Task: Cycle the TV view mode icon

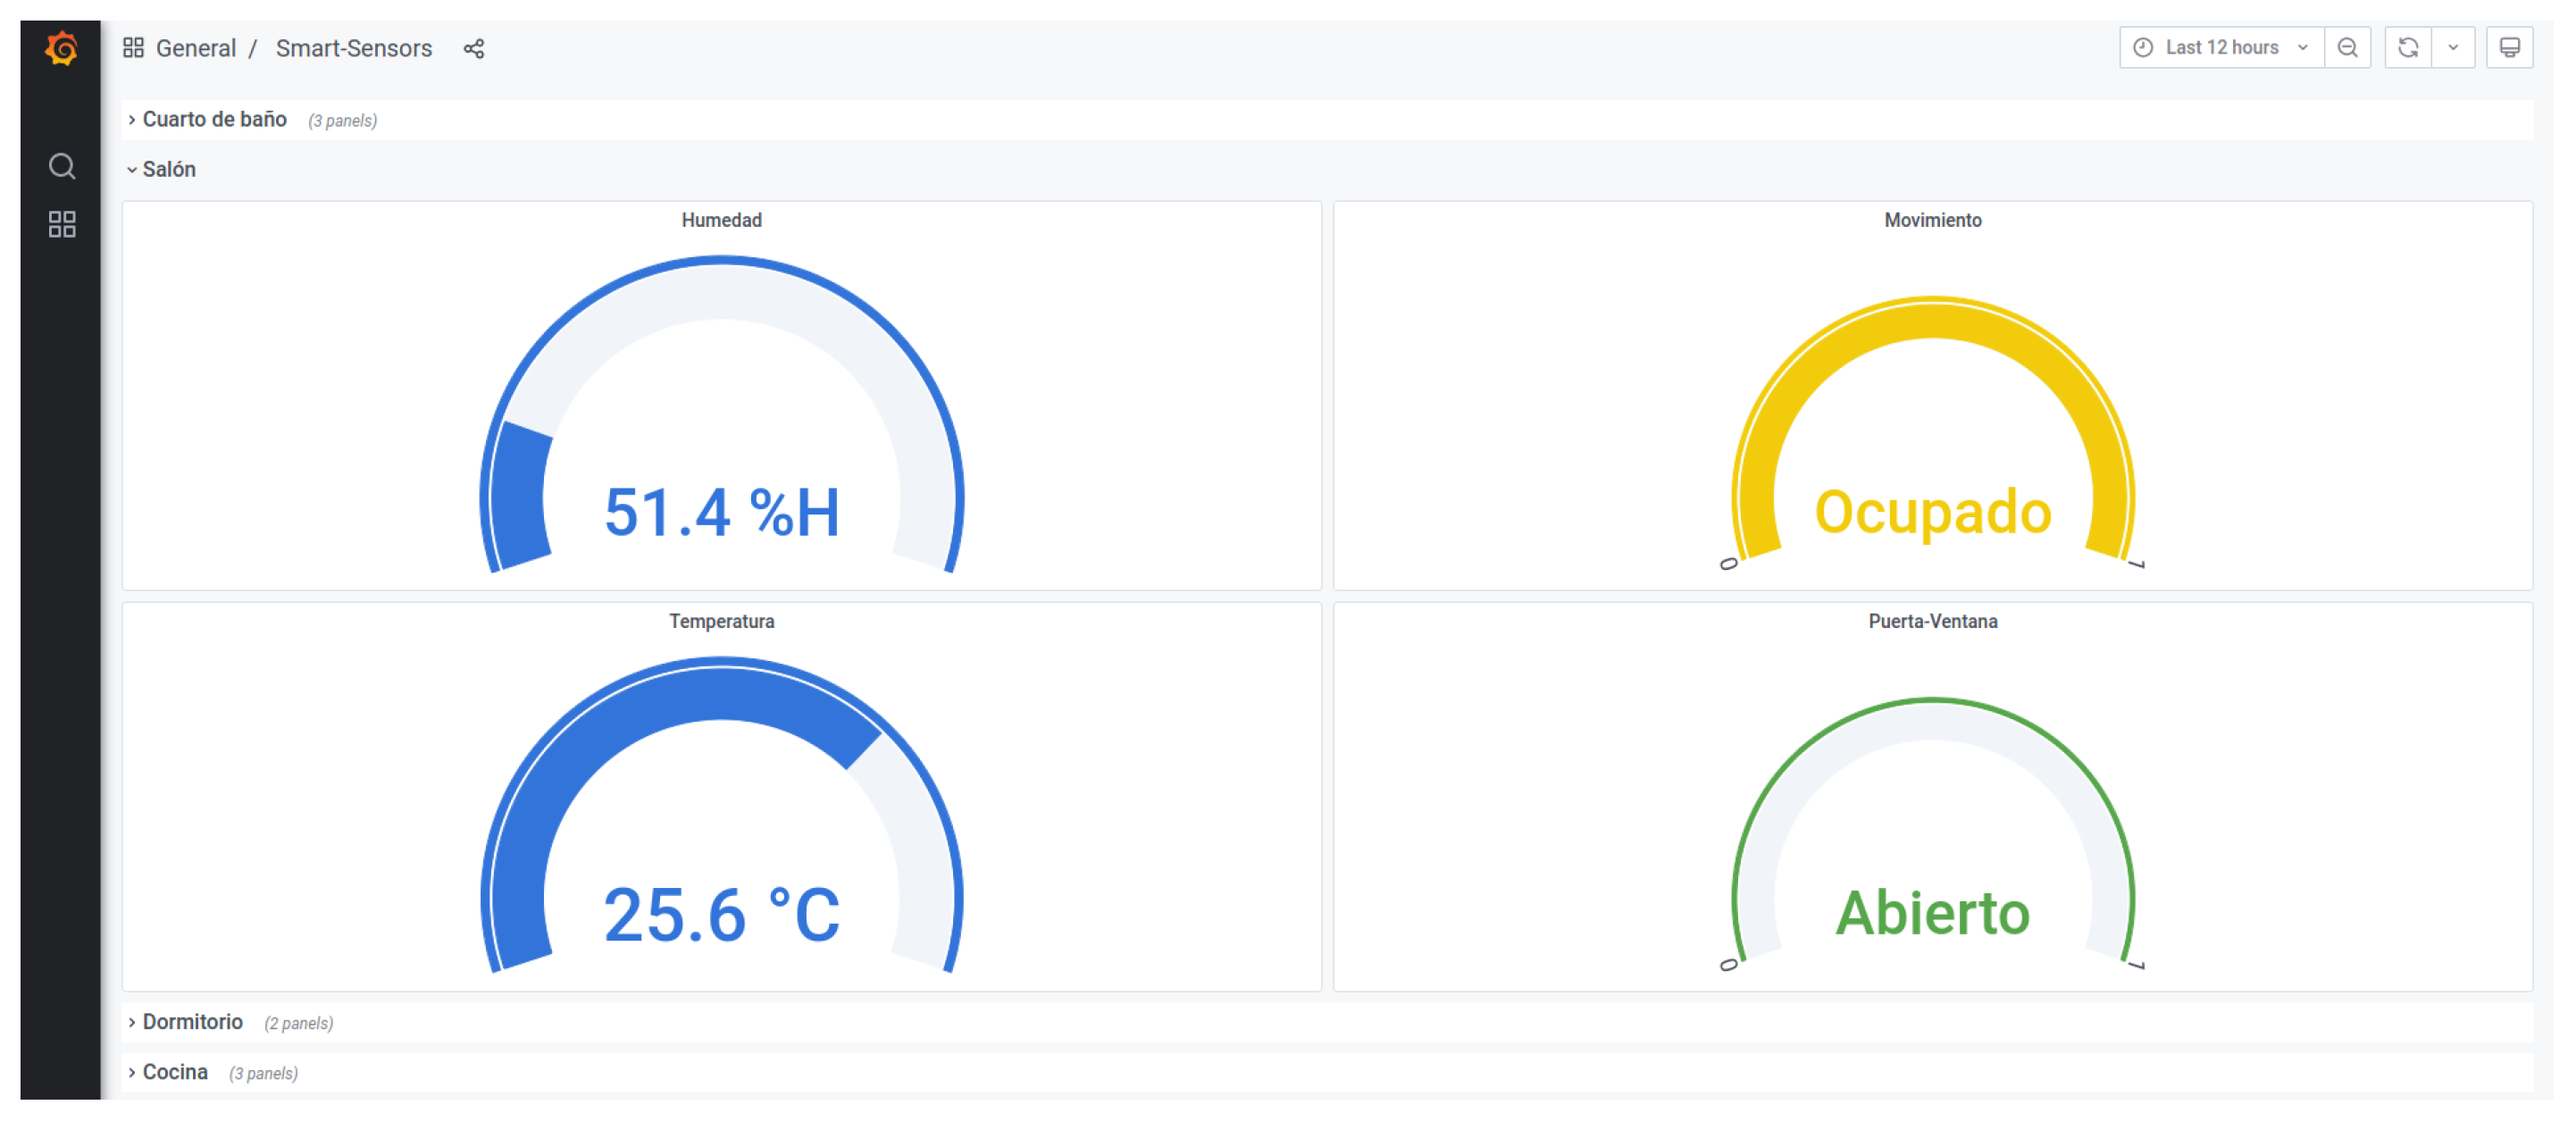Action: pos(2509,47)
